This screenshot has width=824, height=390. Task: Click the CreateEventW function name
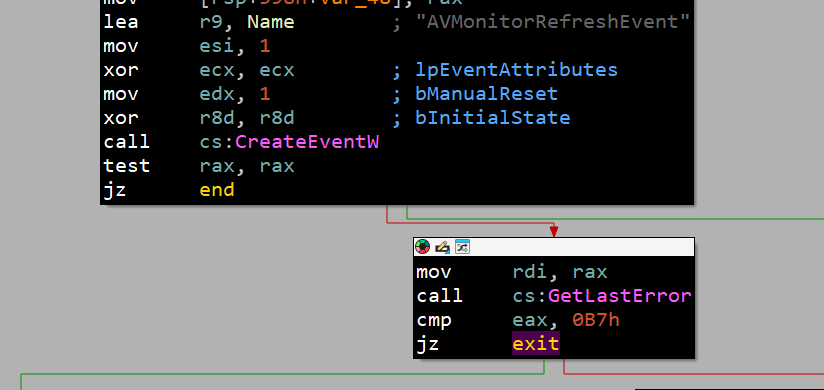(x=306, y=142)
